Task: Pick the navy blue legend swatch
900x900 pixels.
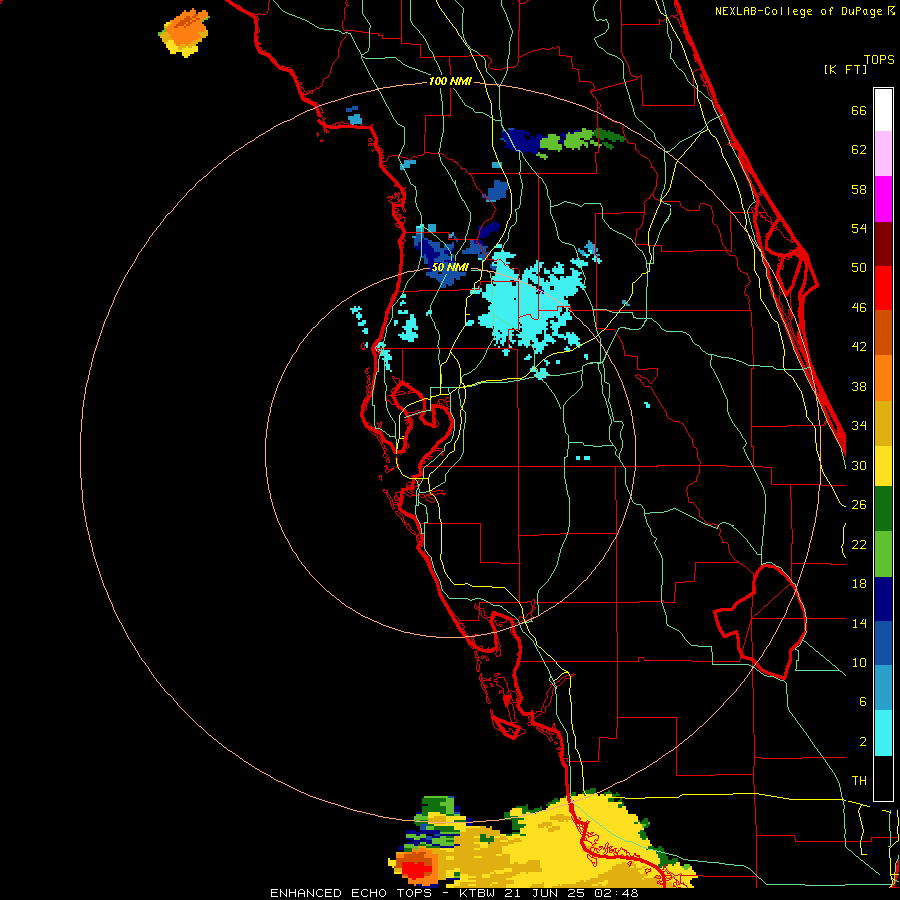Action: (x=883, y=599)
